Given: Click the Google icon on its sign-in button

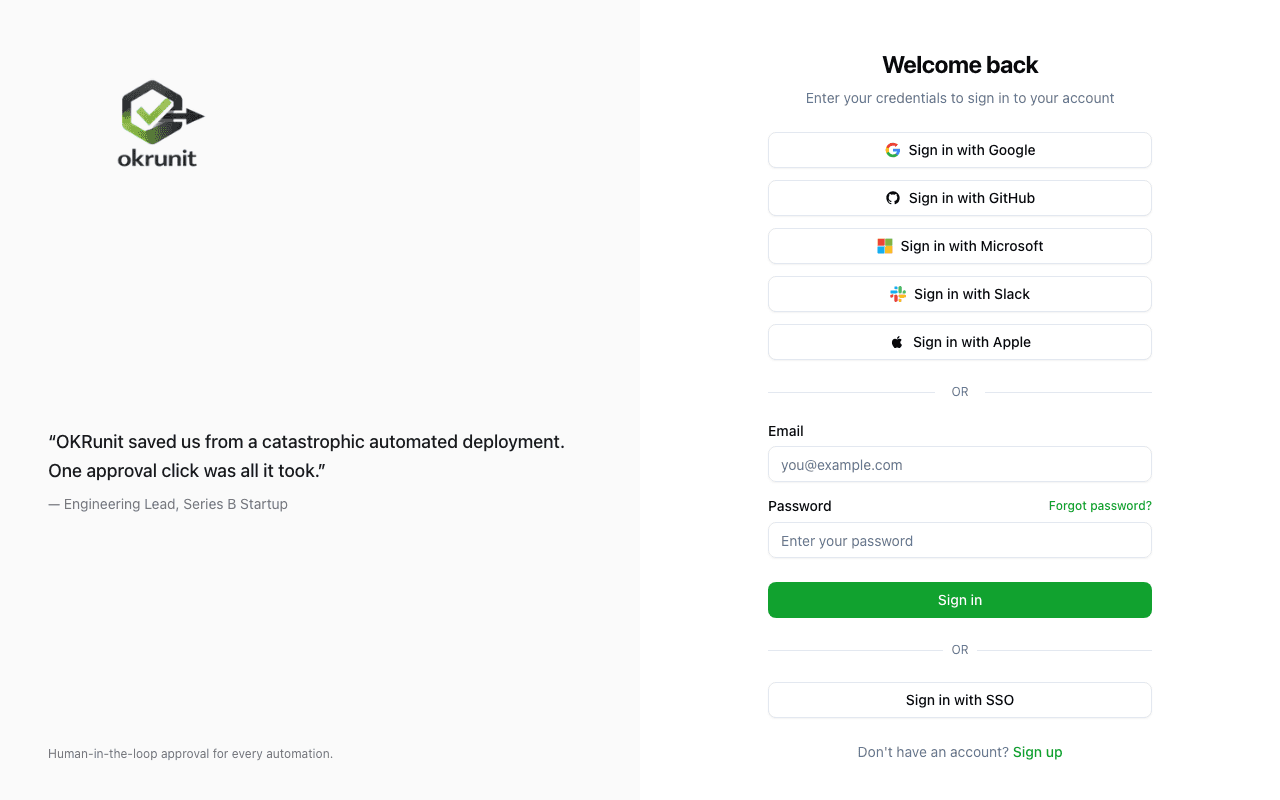Looking at the screenshot, I should [x=892, y=149].
